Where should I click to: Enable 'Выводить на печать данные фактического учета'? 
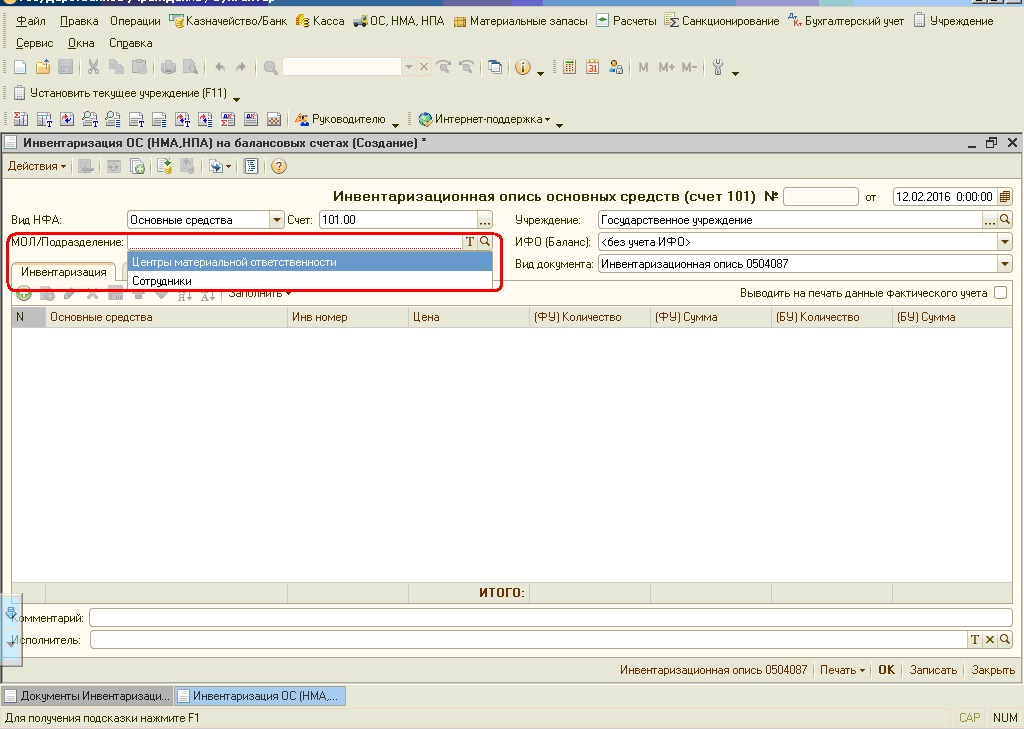1000,293
